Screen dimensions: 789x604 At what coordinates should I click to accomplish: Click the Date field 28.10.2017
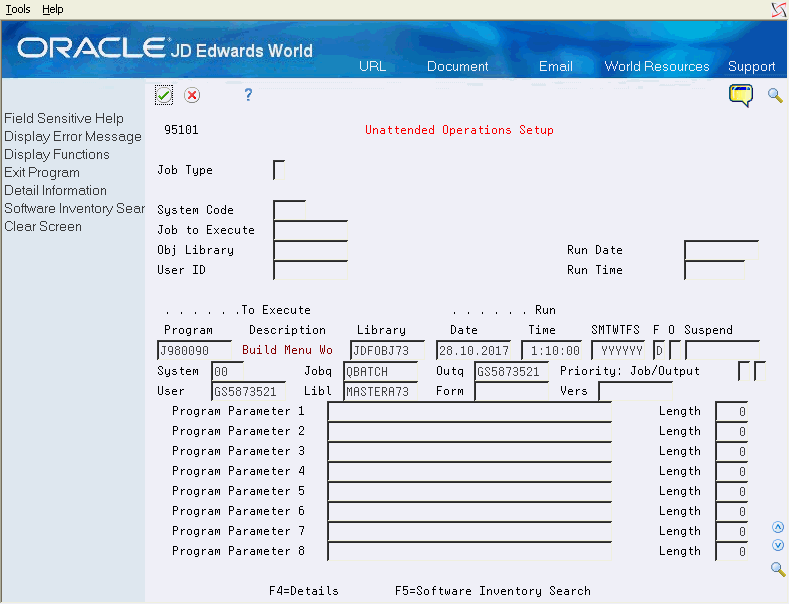point(474,350)
